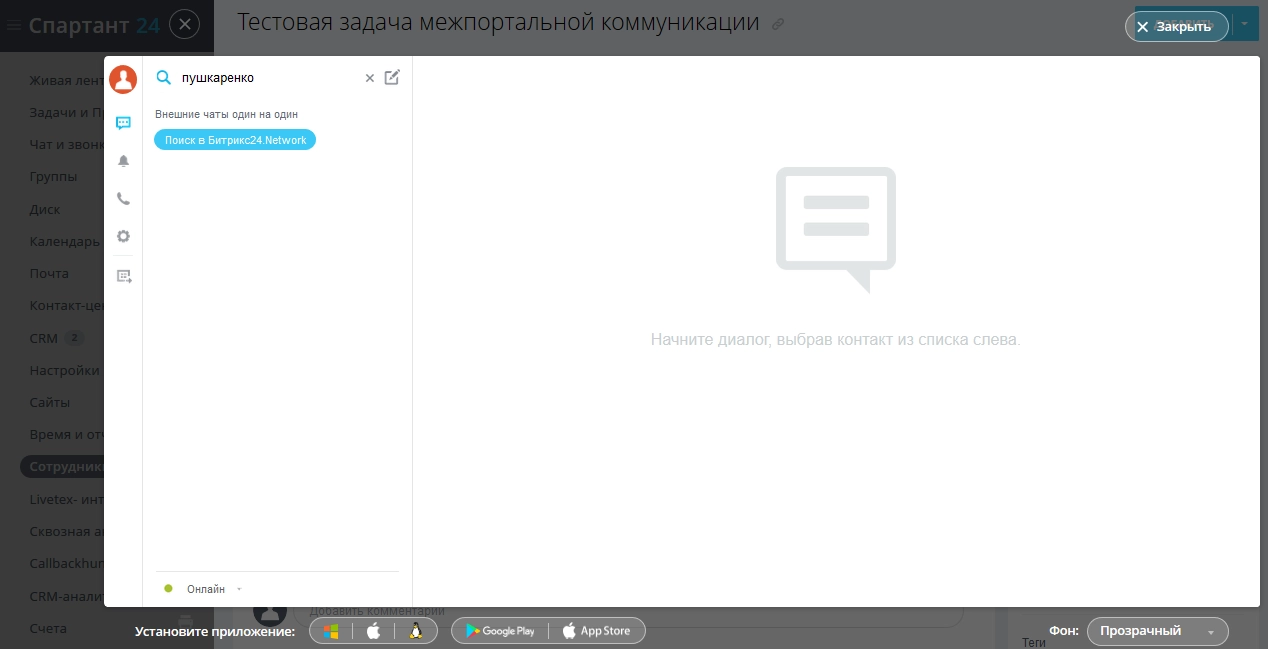Clear the пушкаренко search field
Screen dimensions: 1268x649
click(369, 77)
